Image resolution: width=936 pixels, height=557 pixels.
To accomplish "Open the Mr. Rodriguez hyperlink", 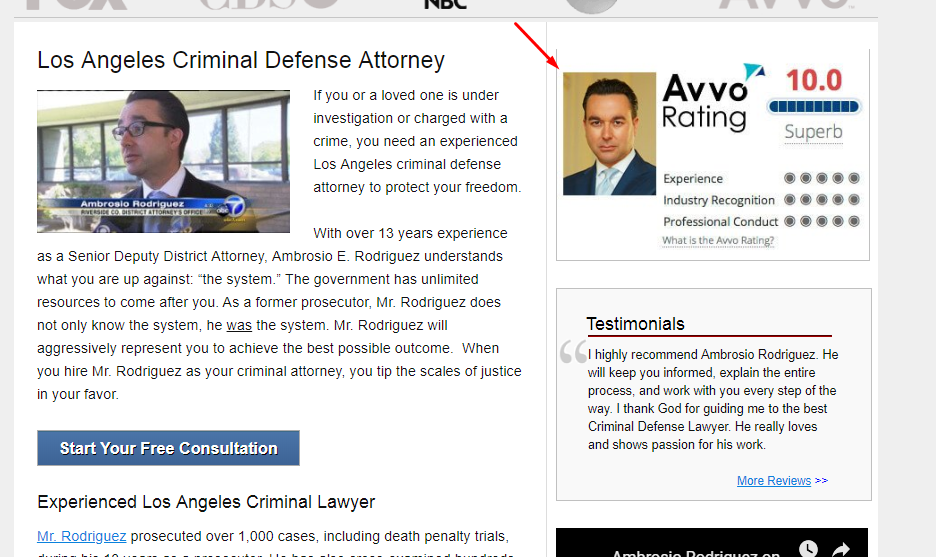I will [x=82, y=536].
